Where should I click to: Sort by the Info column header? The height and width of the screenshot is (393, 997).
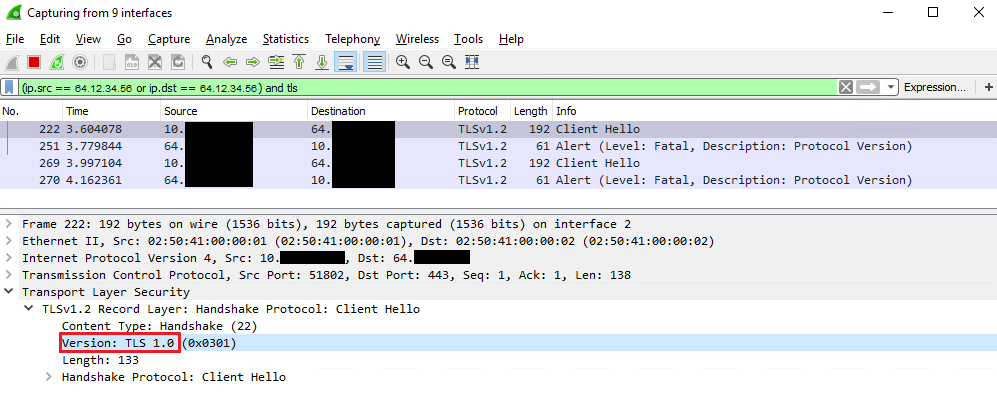point(774,111)
